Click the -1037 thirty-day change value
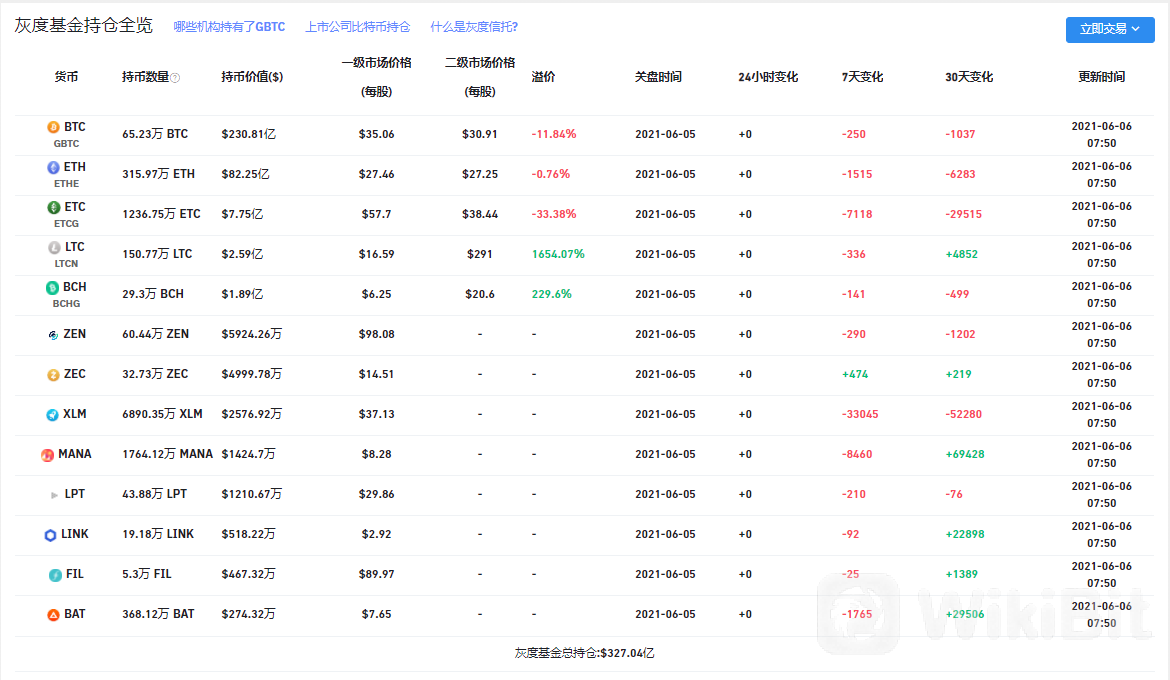This screenshot has height=680, width=1170. click(960, 134)
